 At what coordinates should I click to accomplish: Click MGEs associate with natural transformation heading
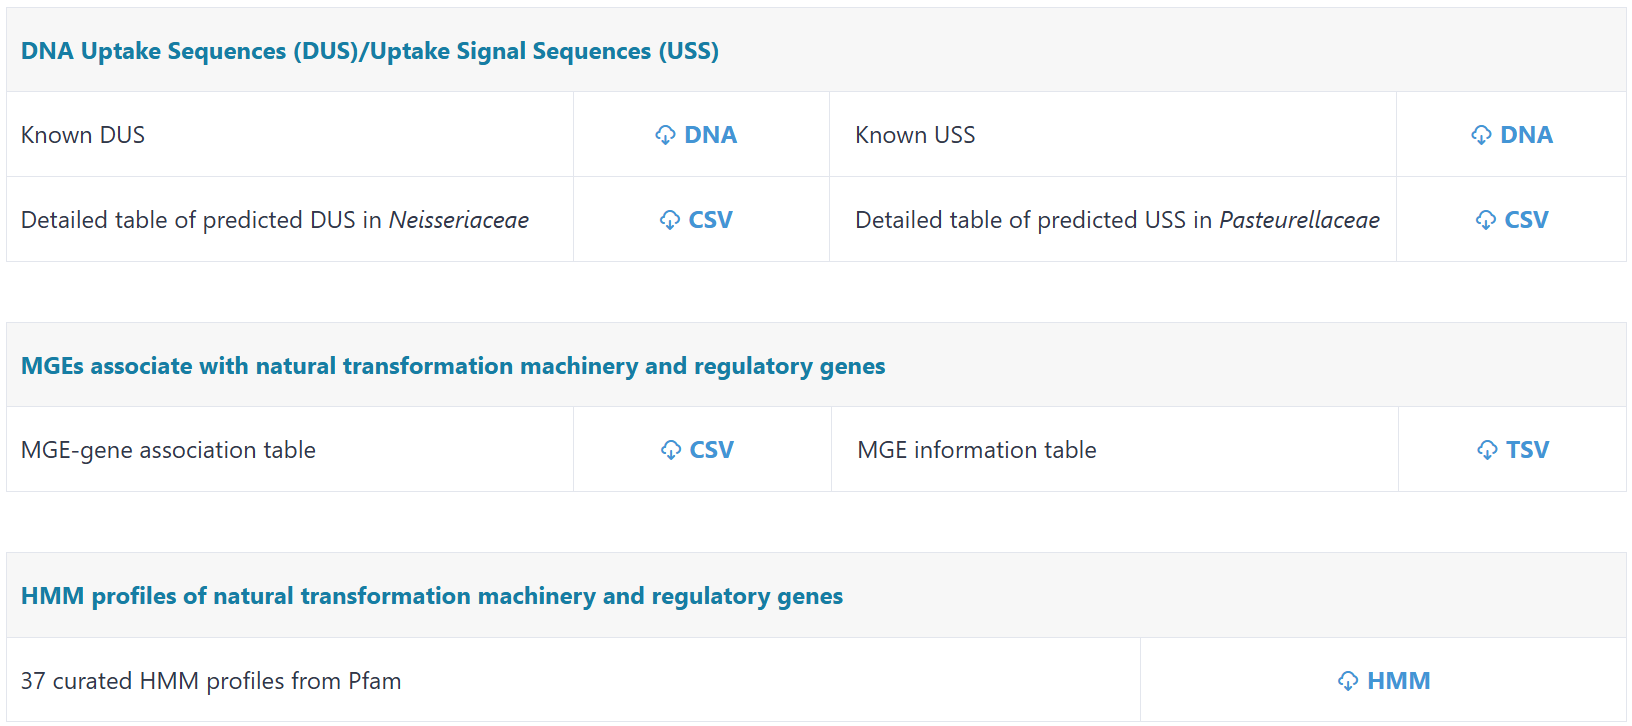(453, 366)
